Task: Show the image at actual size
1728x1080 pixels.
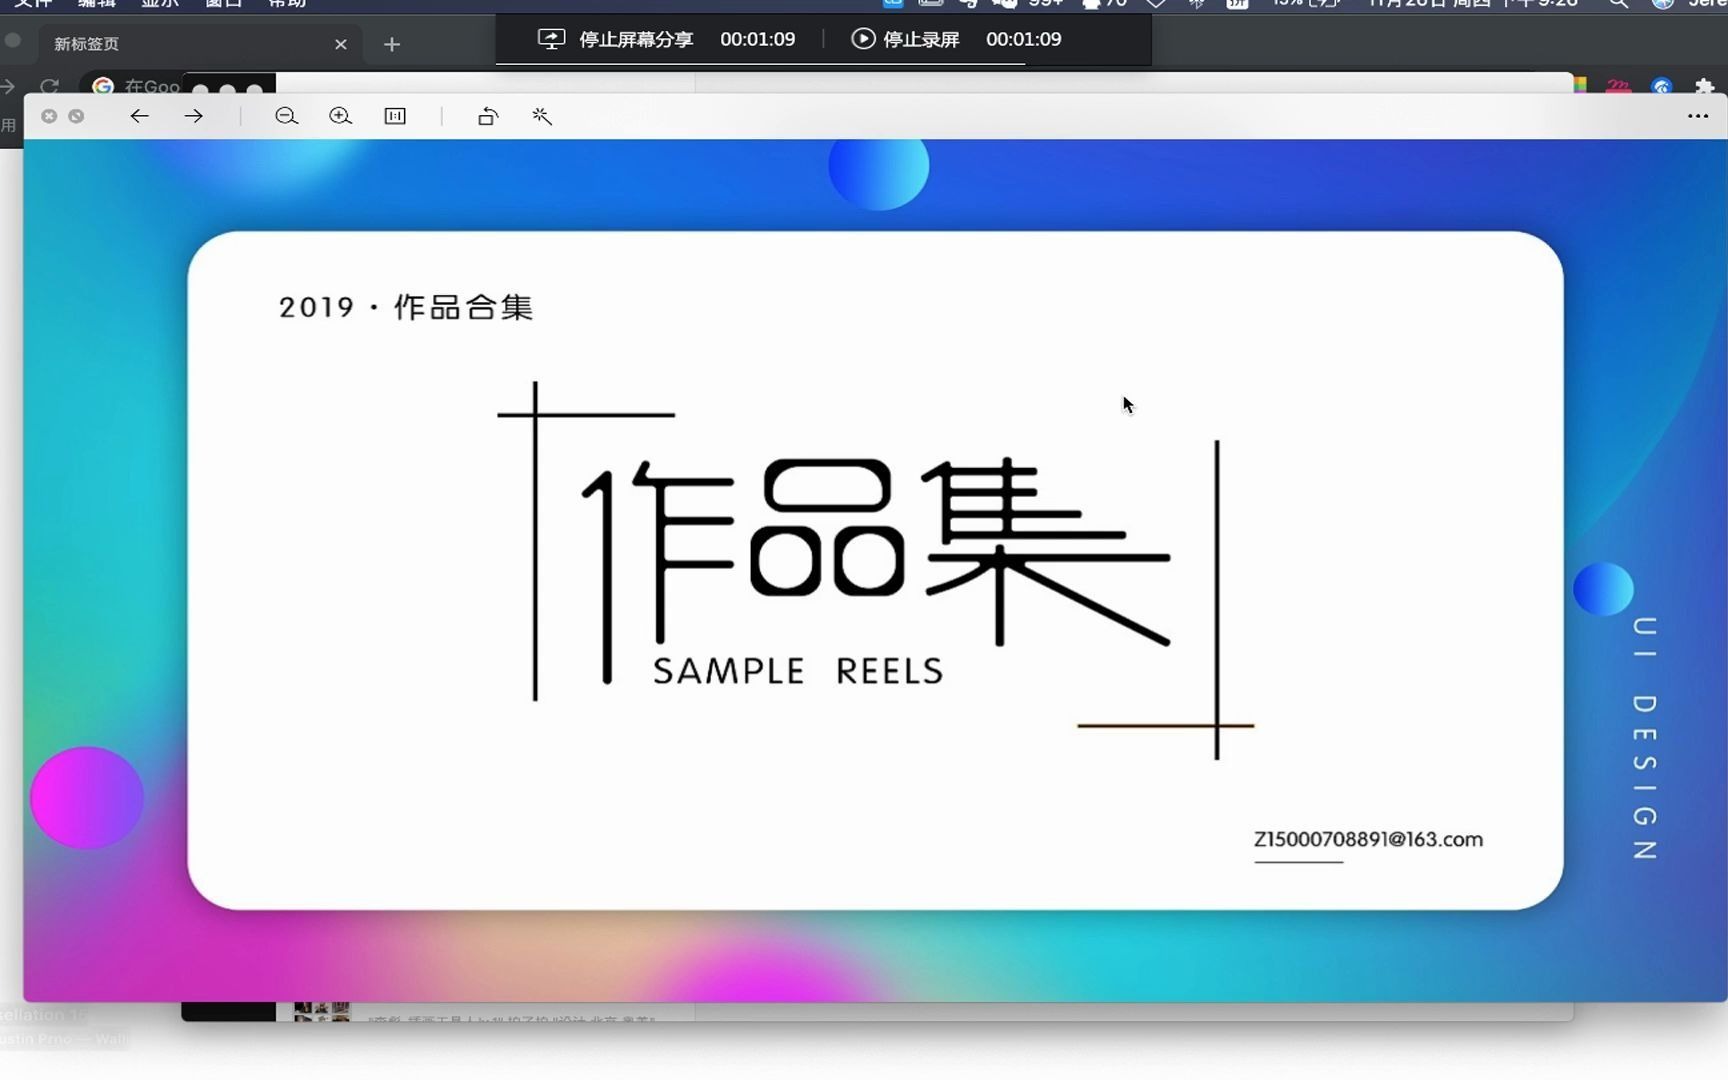Action: coord(395,116)
